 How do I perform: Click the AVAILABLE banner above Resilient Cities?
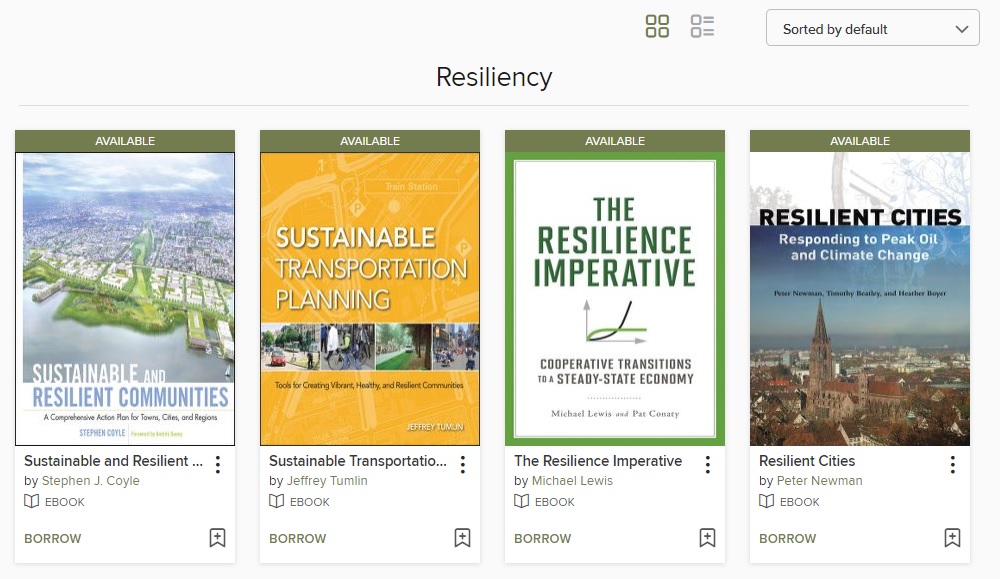860,141
